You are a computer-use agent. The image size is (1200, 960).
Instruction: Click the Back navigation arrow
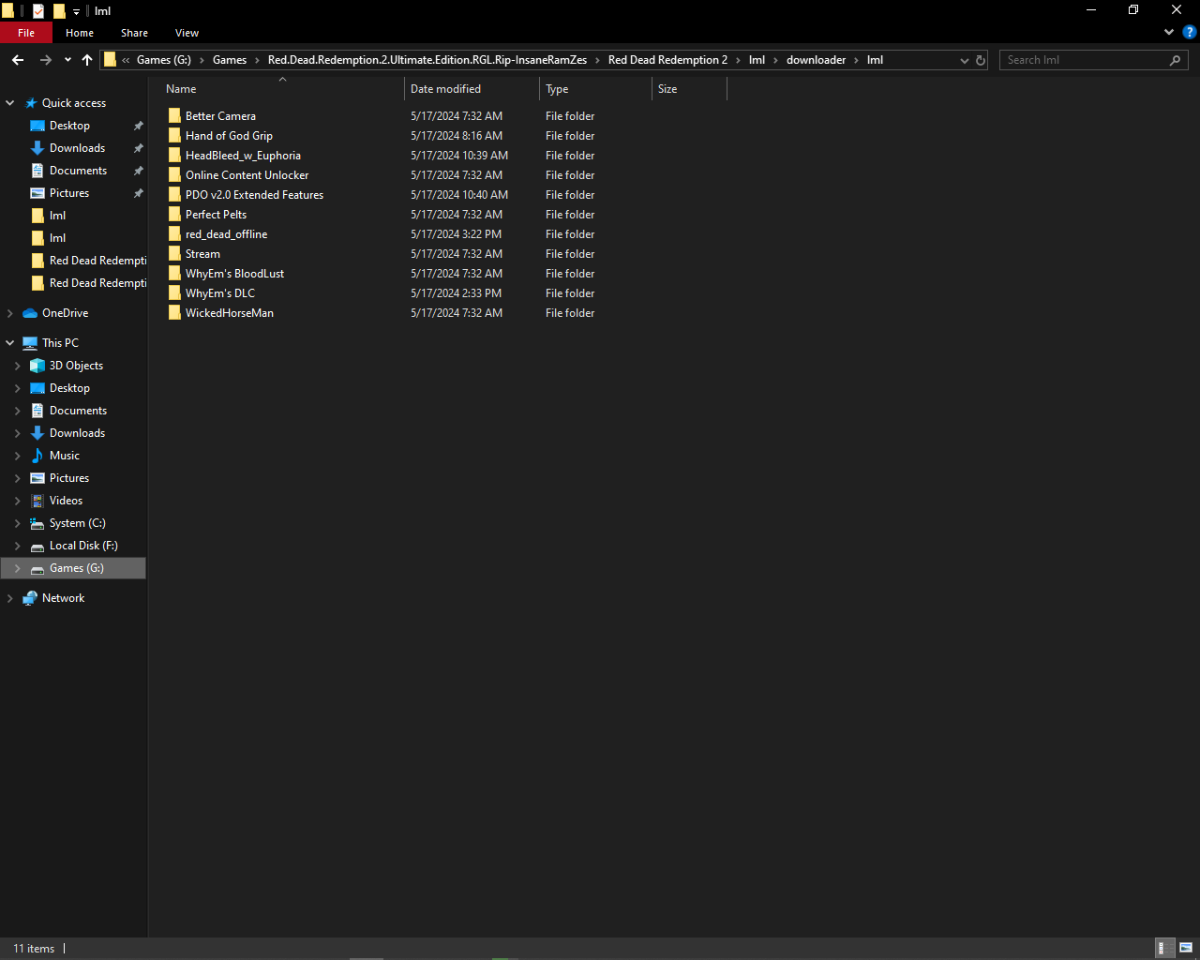point(18,60)
